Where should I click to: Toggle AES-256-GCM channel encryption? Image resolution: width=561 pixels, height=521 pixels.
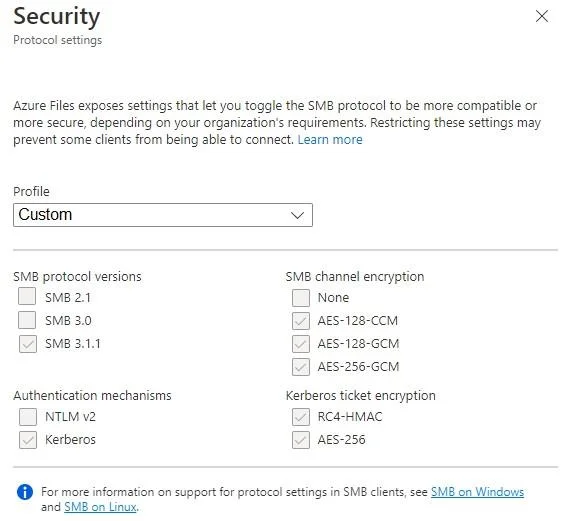[301, 367]
